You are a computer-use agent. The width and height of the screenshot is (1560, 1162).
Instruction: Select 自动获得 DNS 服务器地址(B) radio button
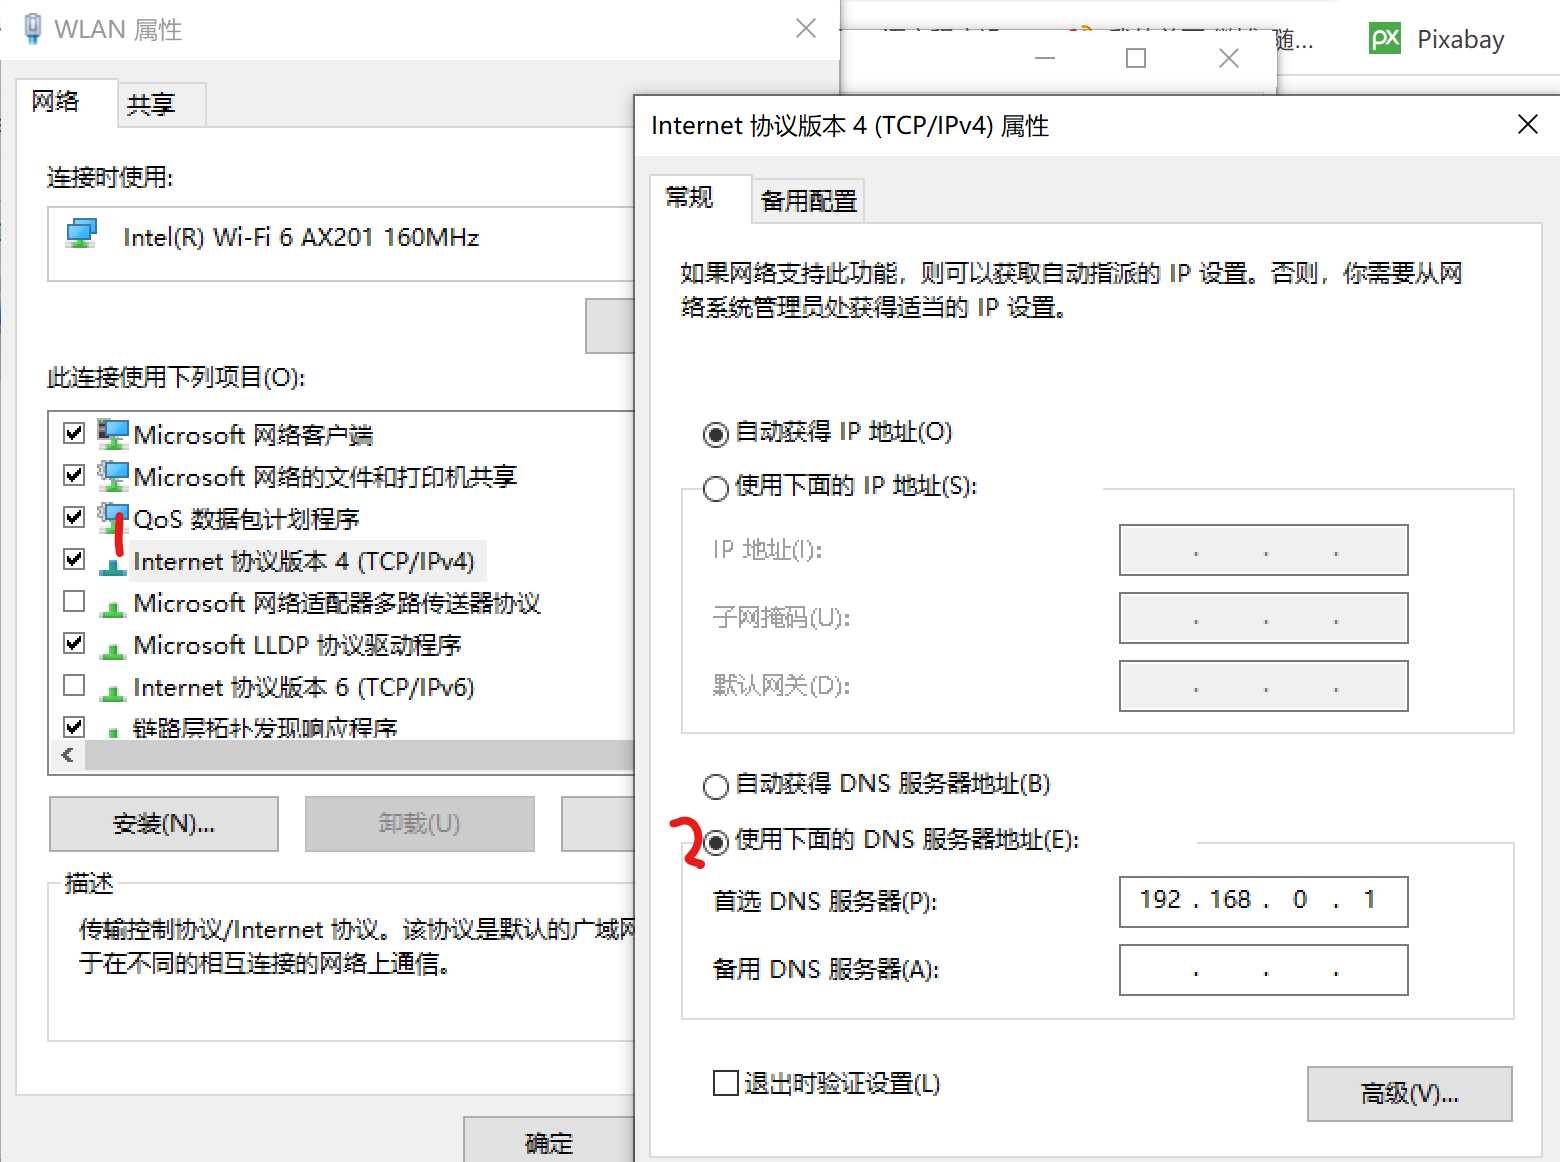coord(716,786)
